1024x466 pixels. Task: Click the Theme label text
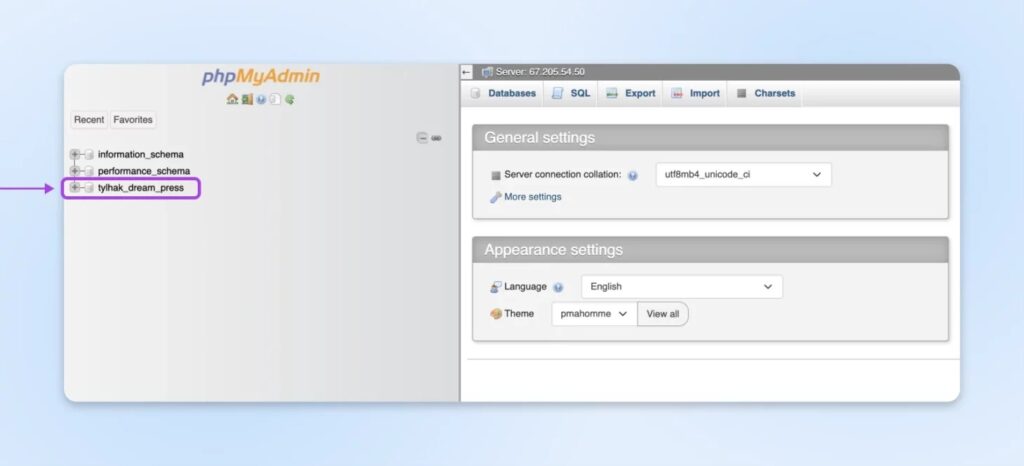(519, 313)
